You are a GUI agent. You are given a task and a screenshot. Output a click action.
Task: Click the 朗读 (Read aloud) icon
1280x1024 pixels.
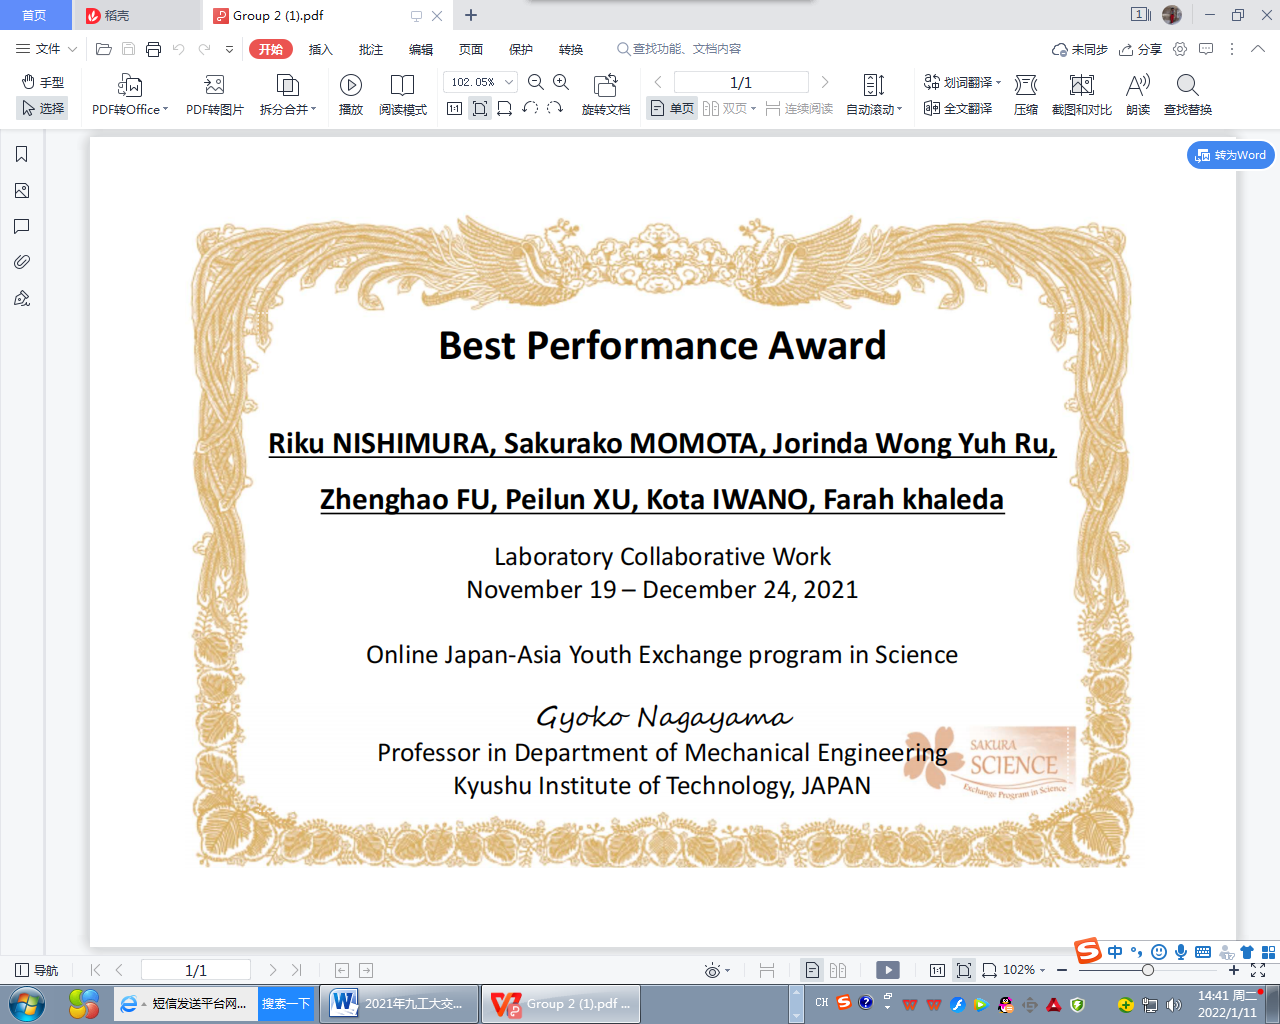point(1137,86)
